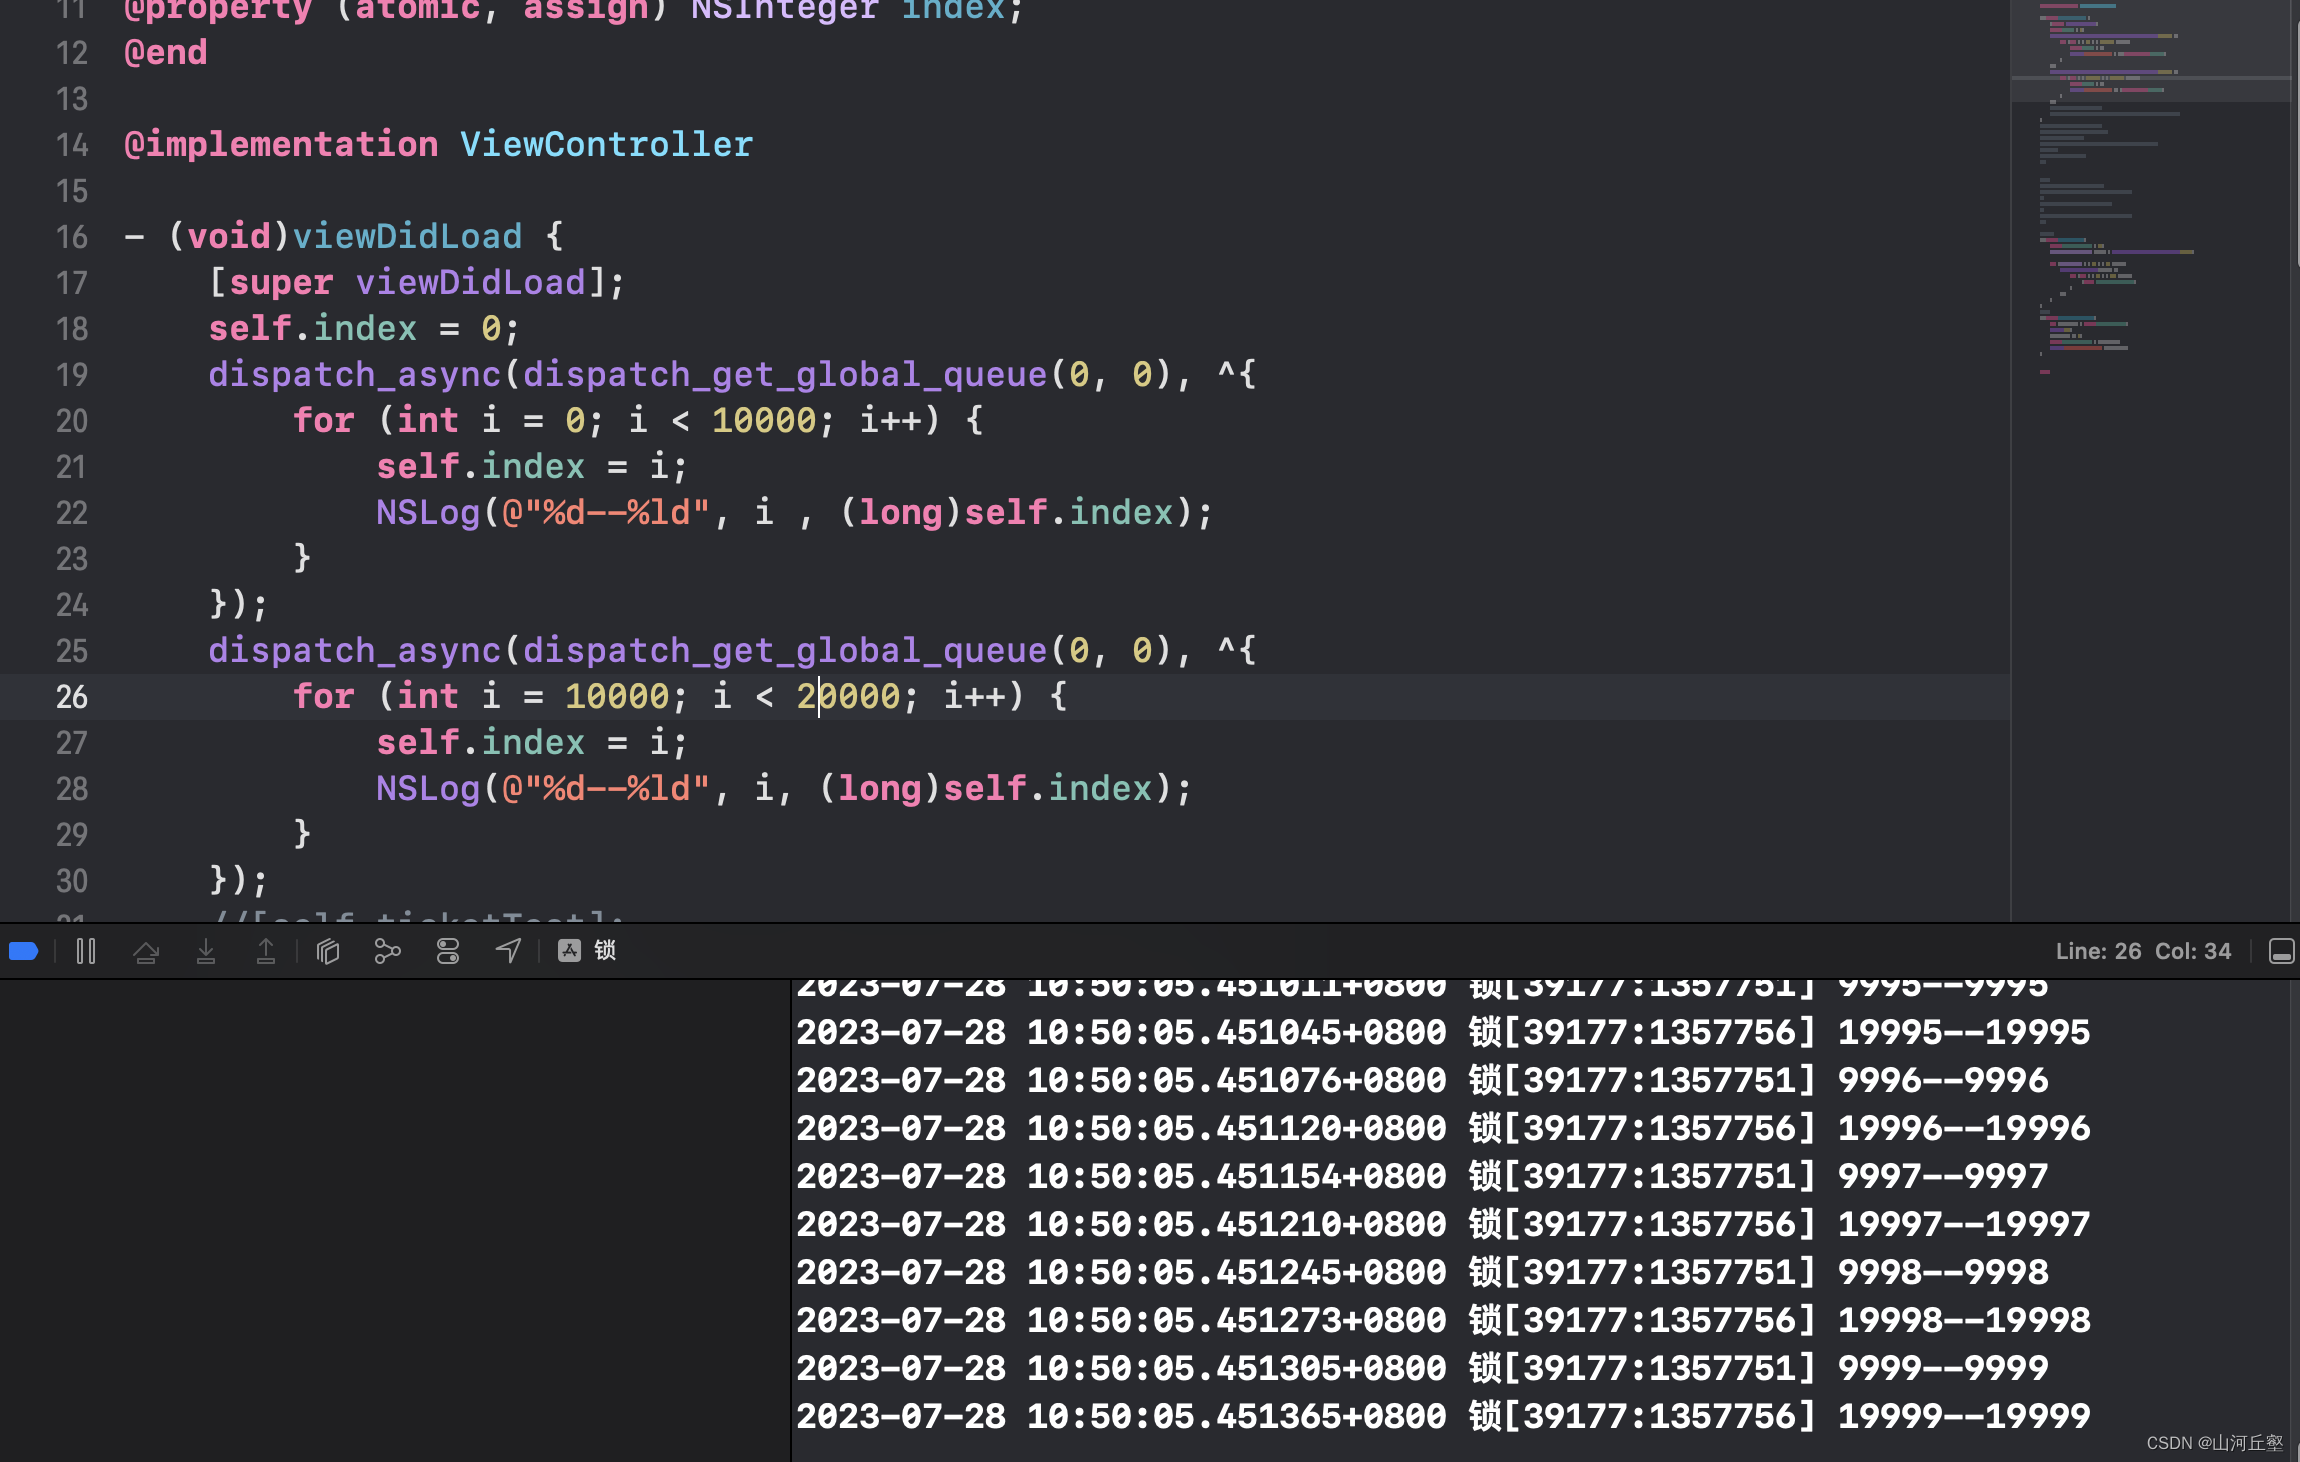
Task: Click '@implementation ViewController' text
Action: click(438, 145)
